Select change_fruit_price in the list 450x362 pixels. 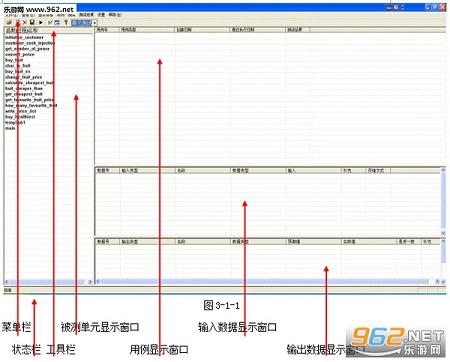(x=23, y=77)
